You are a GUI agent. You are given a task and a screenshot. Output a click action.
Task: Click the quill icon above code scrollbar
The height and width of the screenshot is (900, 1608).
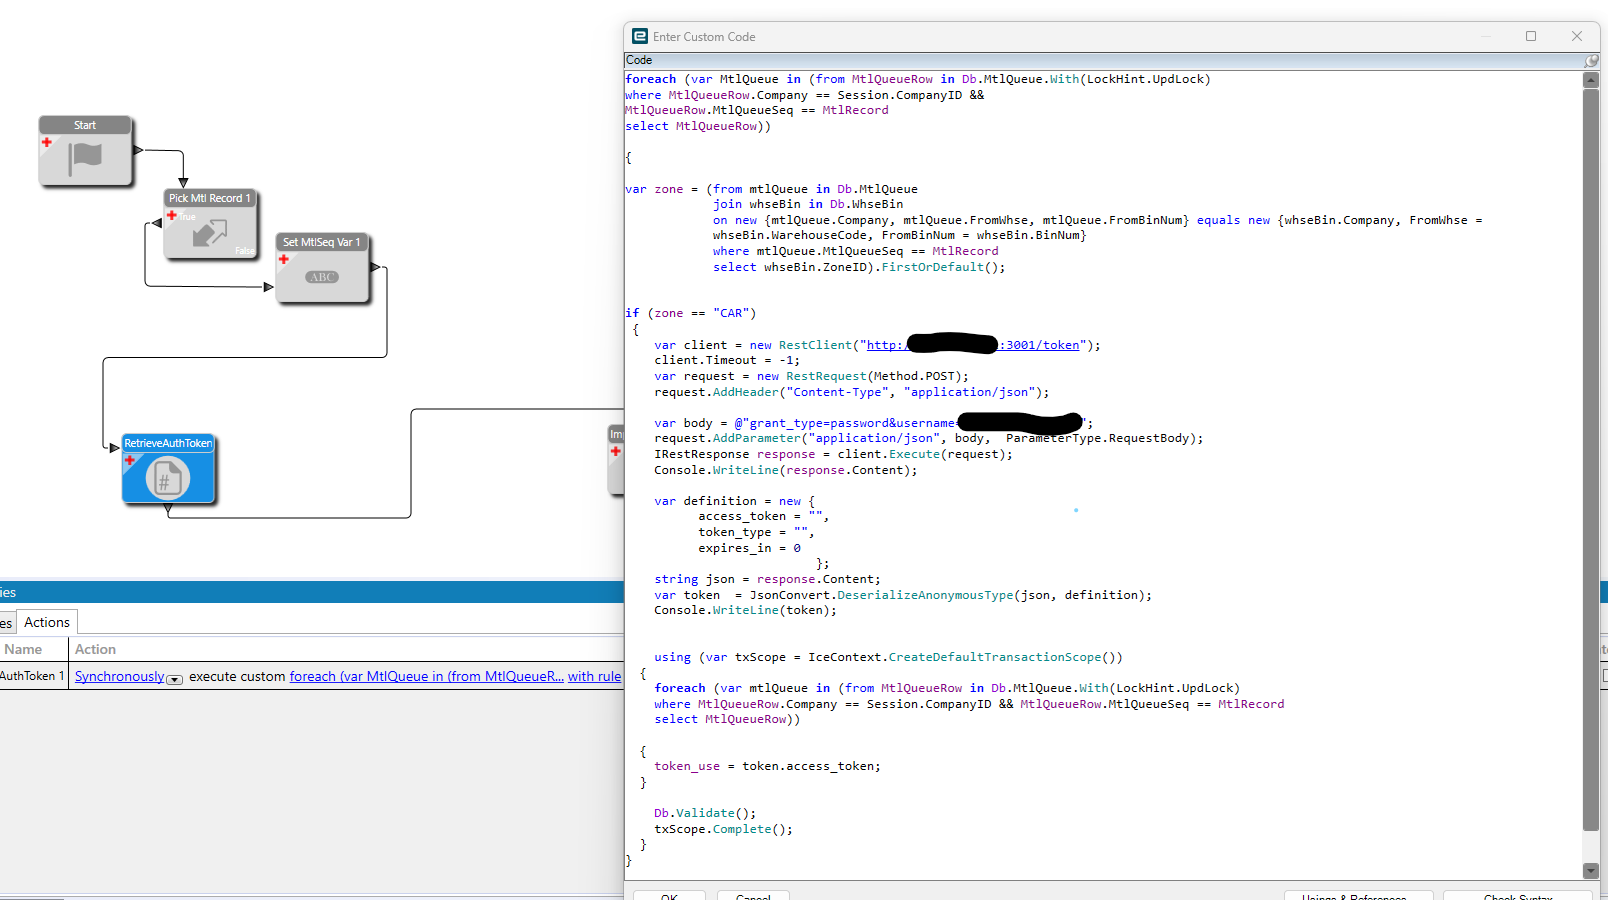coord(1590,60)
